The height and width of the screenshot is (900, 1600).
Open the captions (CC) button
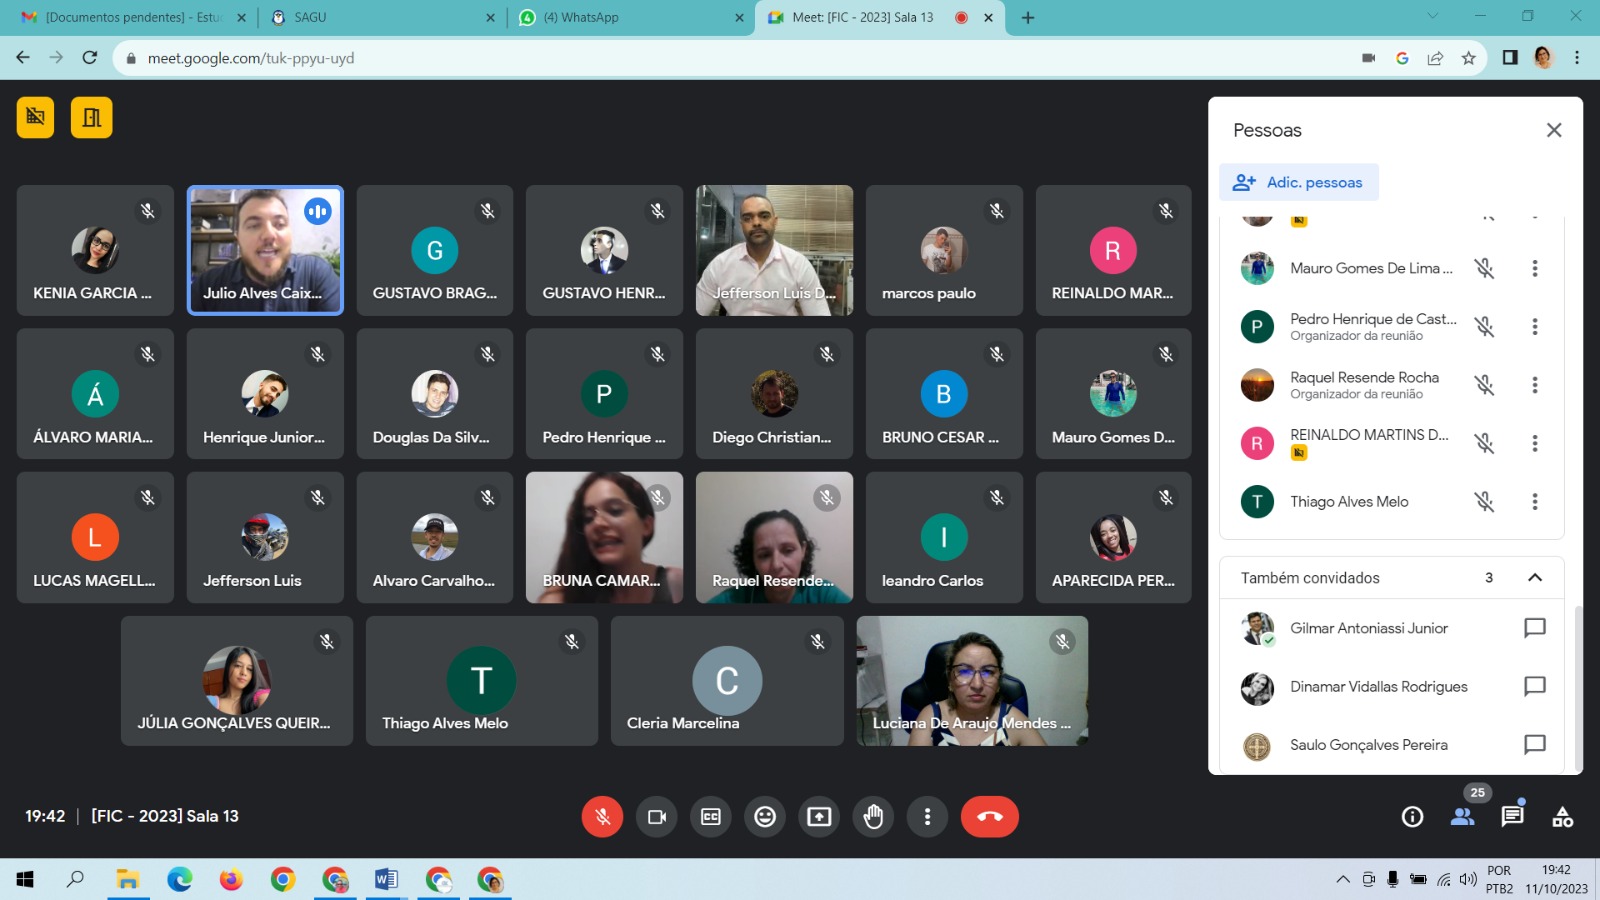pos(711,817)
